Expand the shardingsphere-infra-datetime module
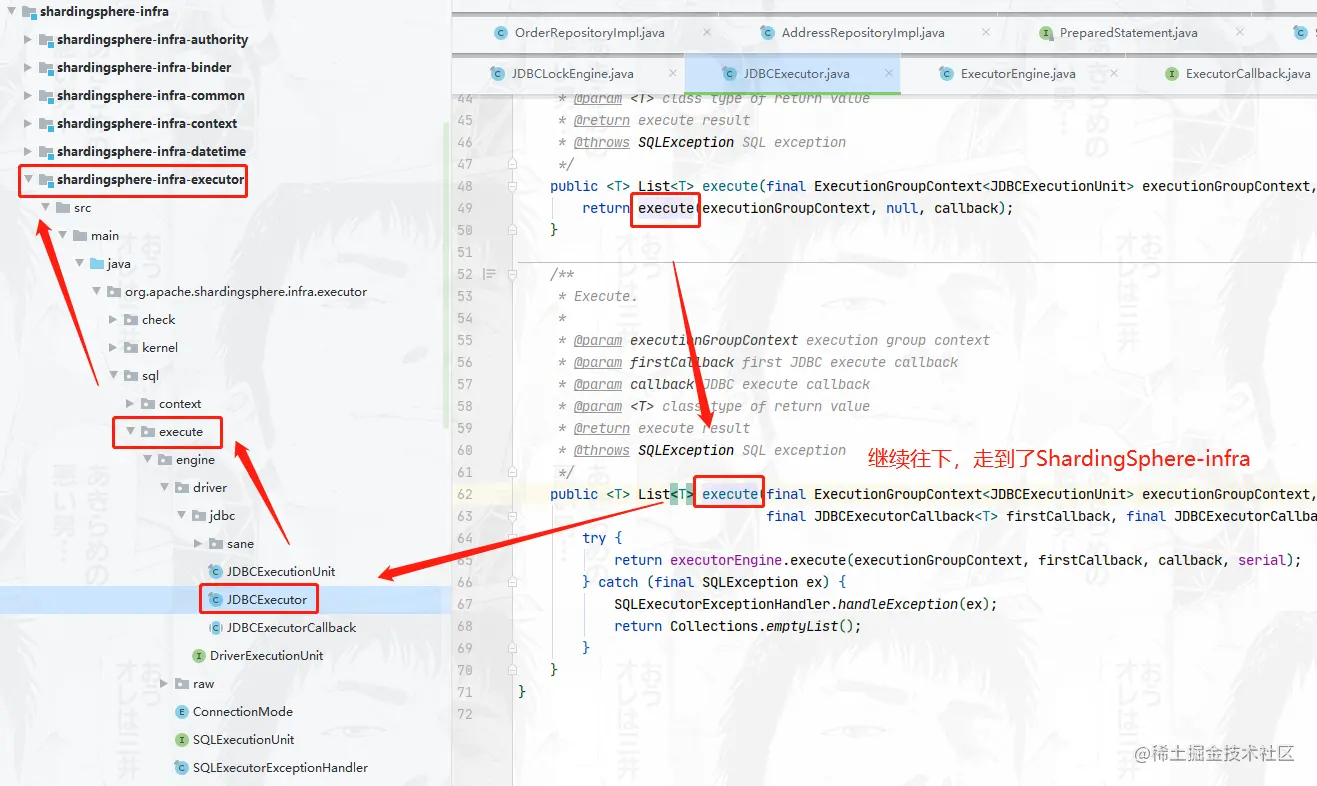 (28, 152)
